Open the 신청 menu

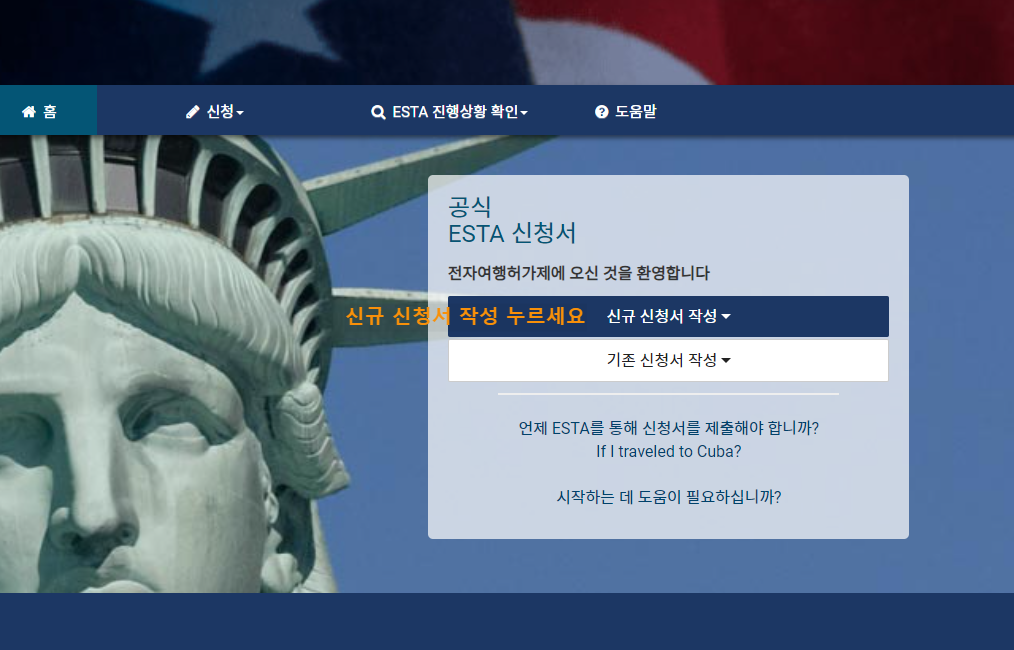tap(215, 112)
